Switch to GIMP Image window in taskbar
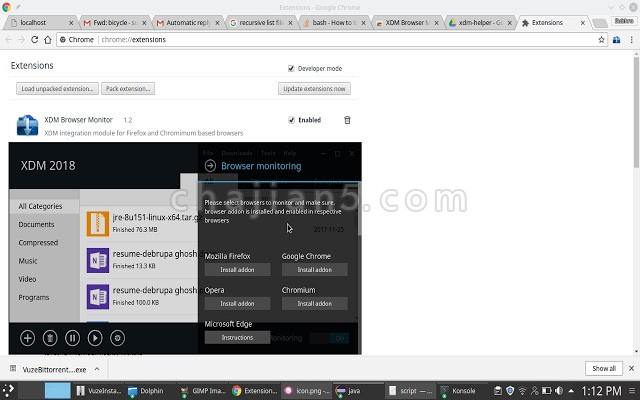 tap(203, 391)
